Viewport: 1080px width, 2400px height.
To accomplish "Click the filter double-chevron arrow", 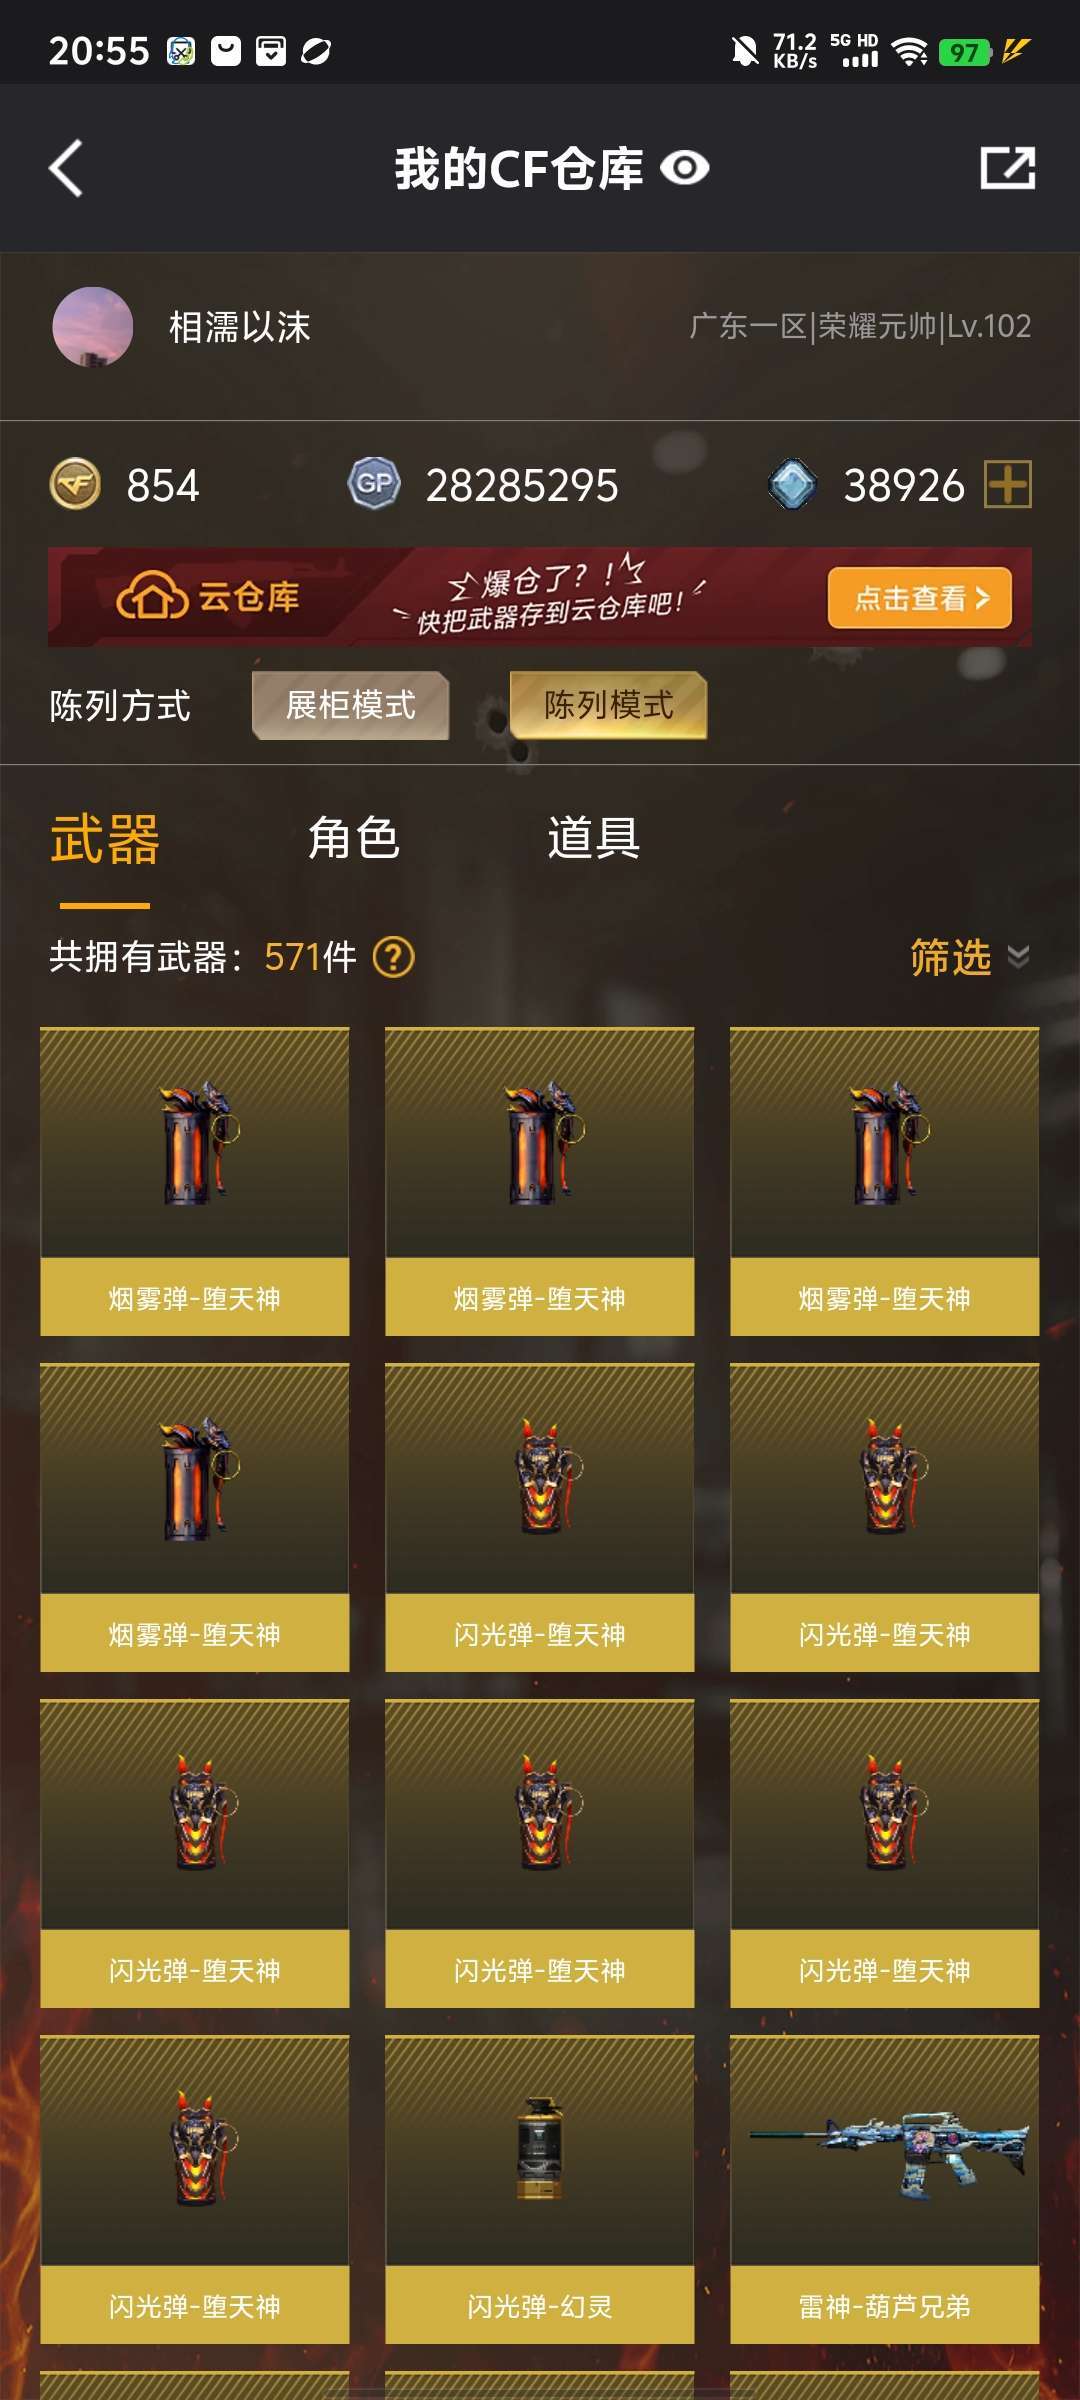I will [x=1018, y=957].
